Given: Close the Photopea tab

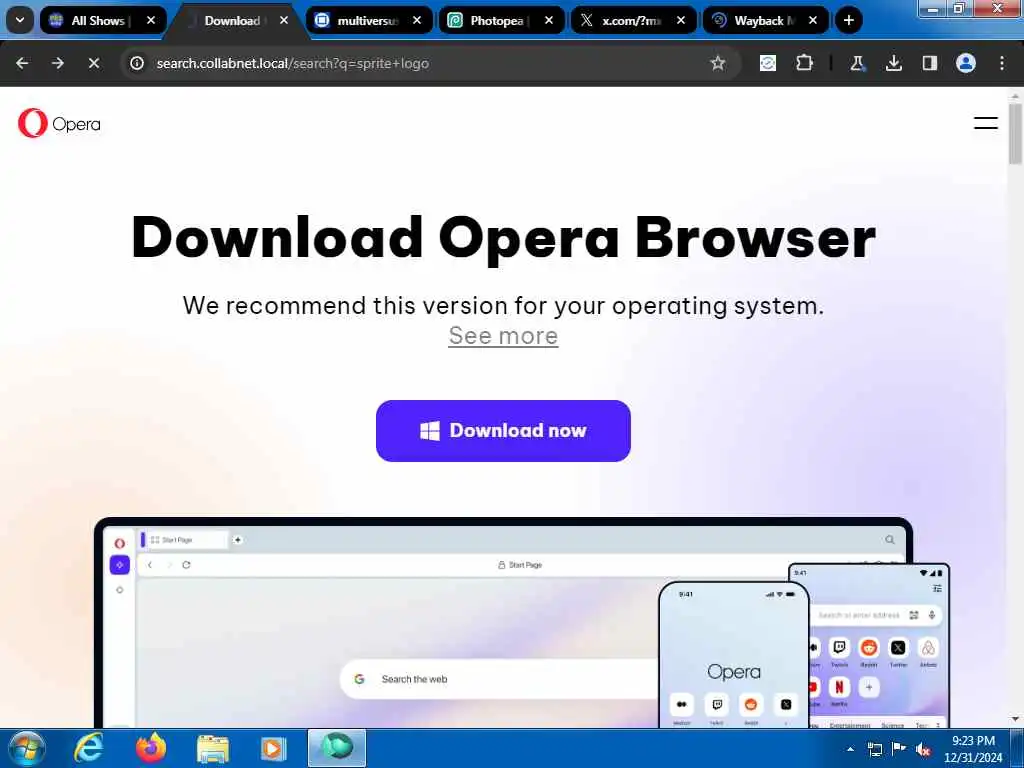Looking at the screenshot, I should coord(549,20).
